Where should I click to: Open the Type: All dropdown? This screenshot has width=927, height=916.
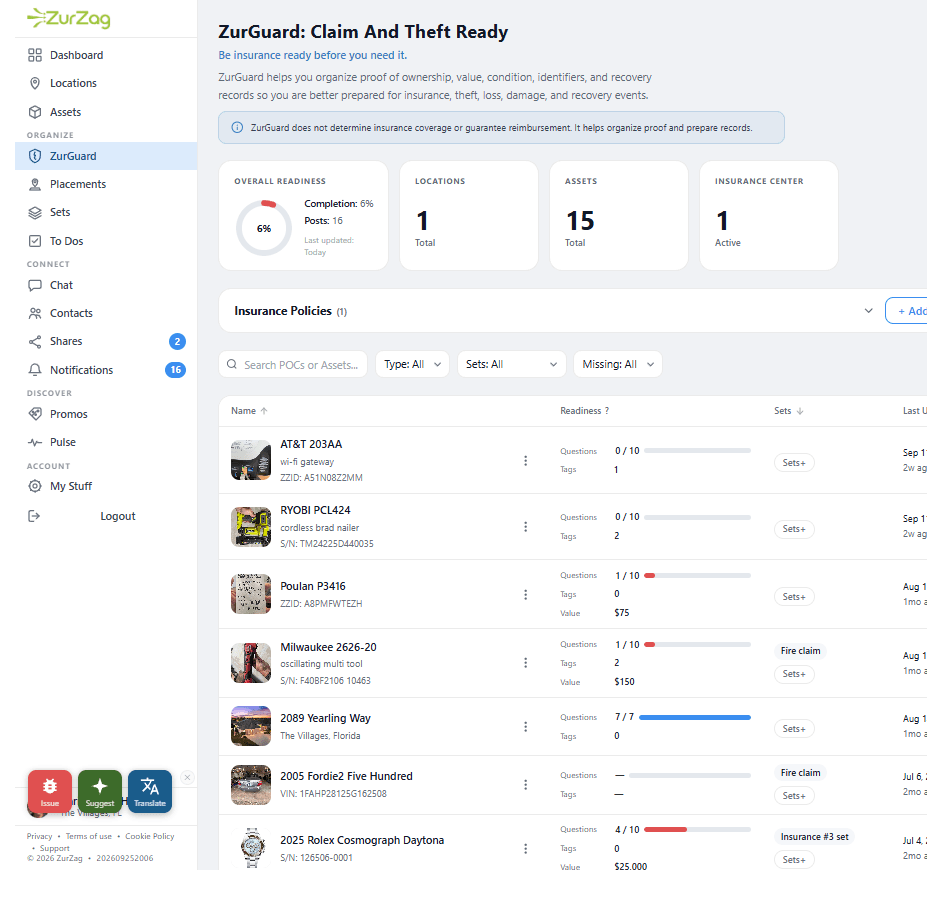tap(412, 364)
